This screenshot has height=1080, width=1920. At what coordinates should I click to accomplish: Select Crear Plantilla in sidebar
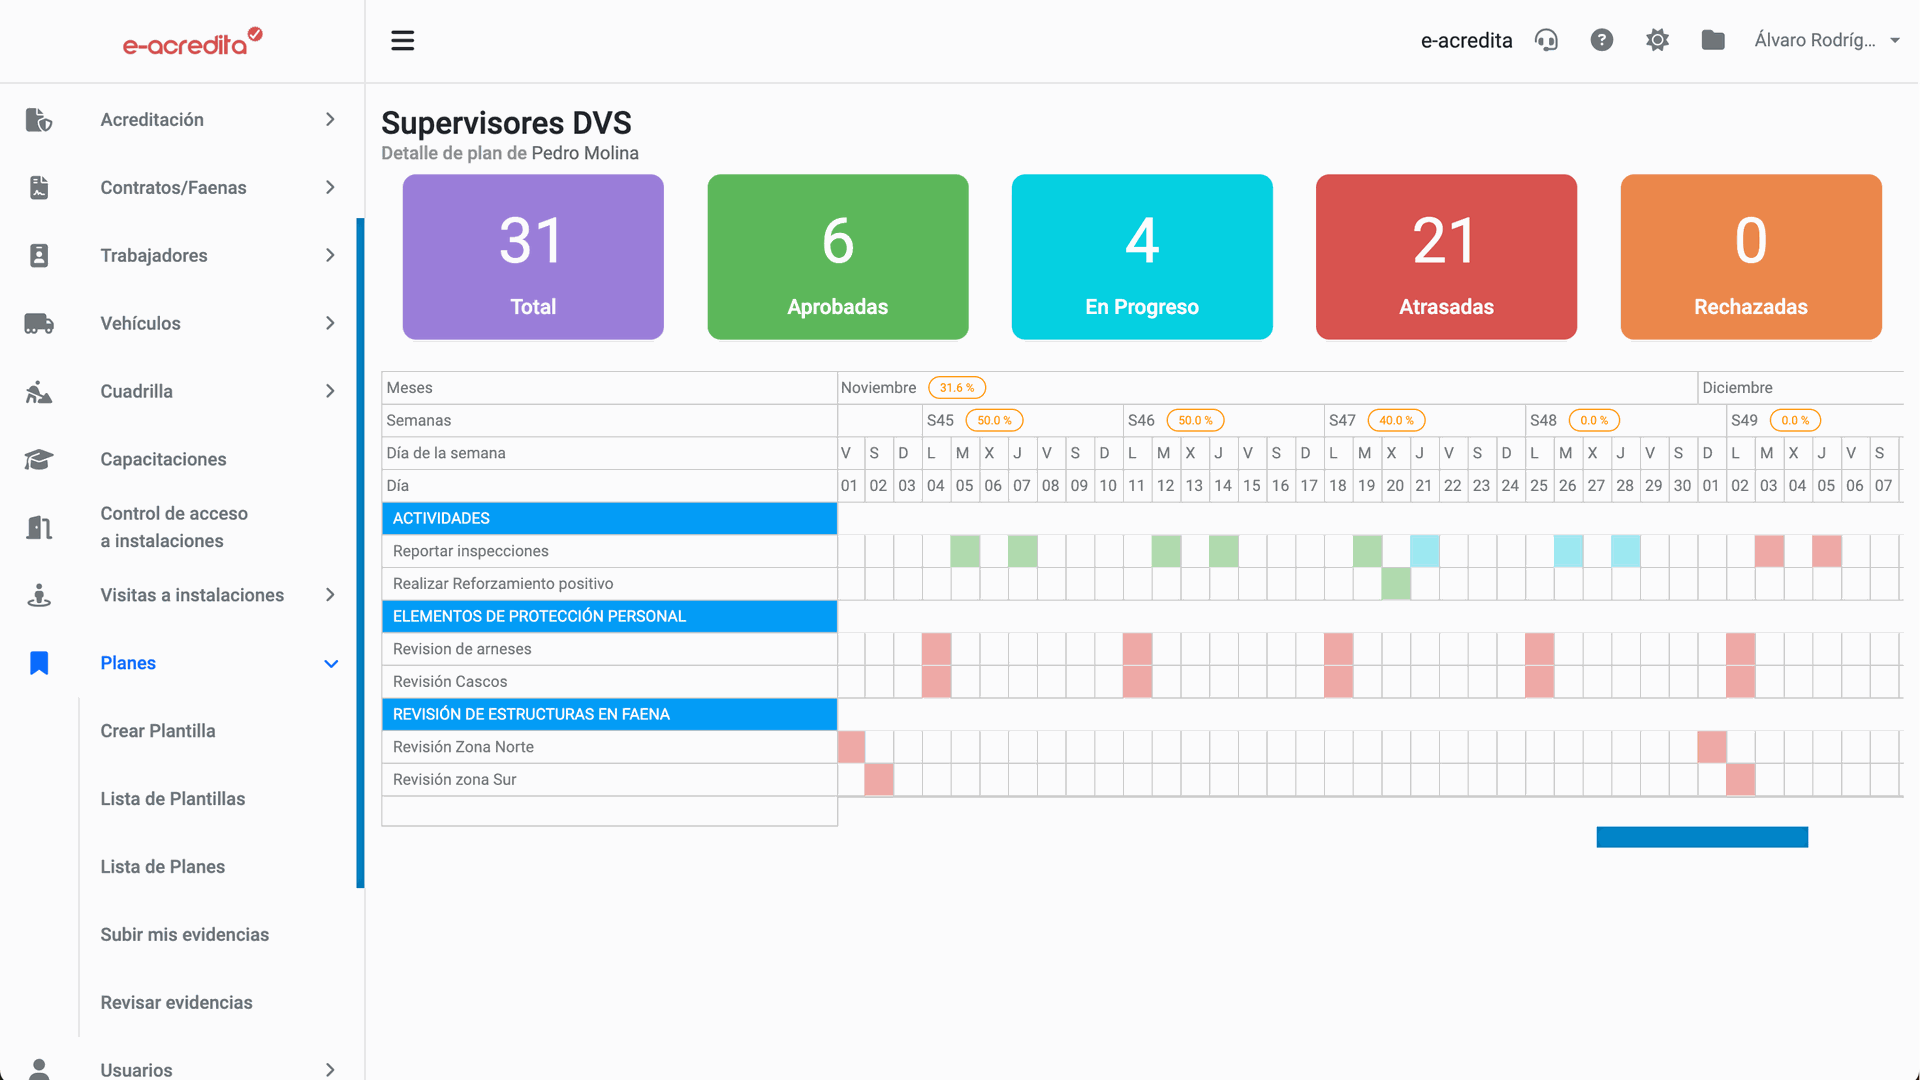point(157,731)
